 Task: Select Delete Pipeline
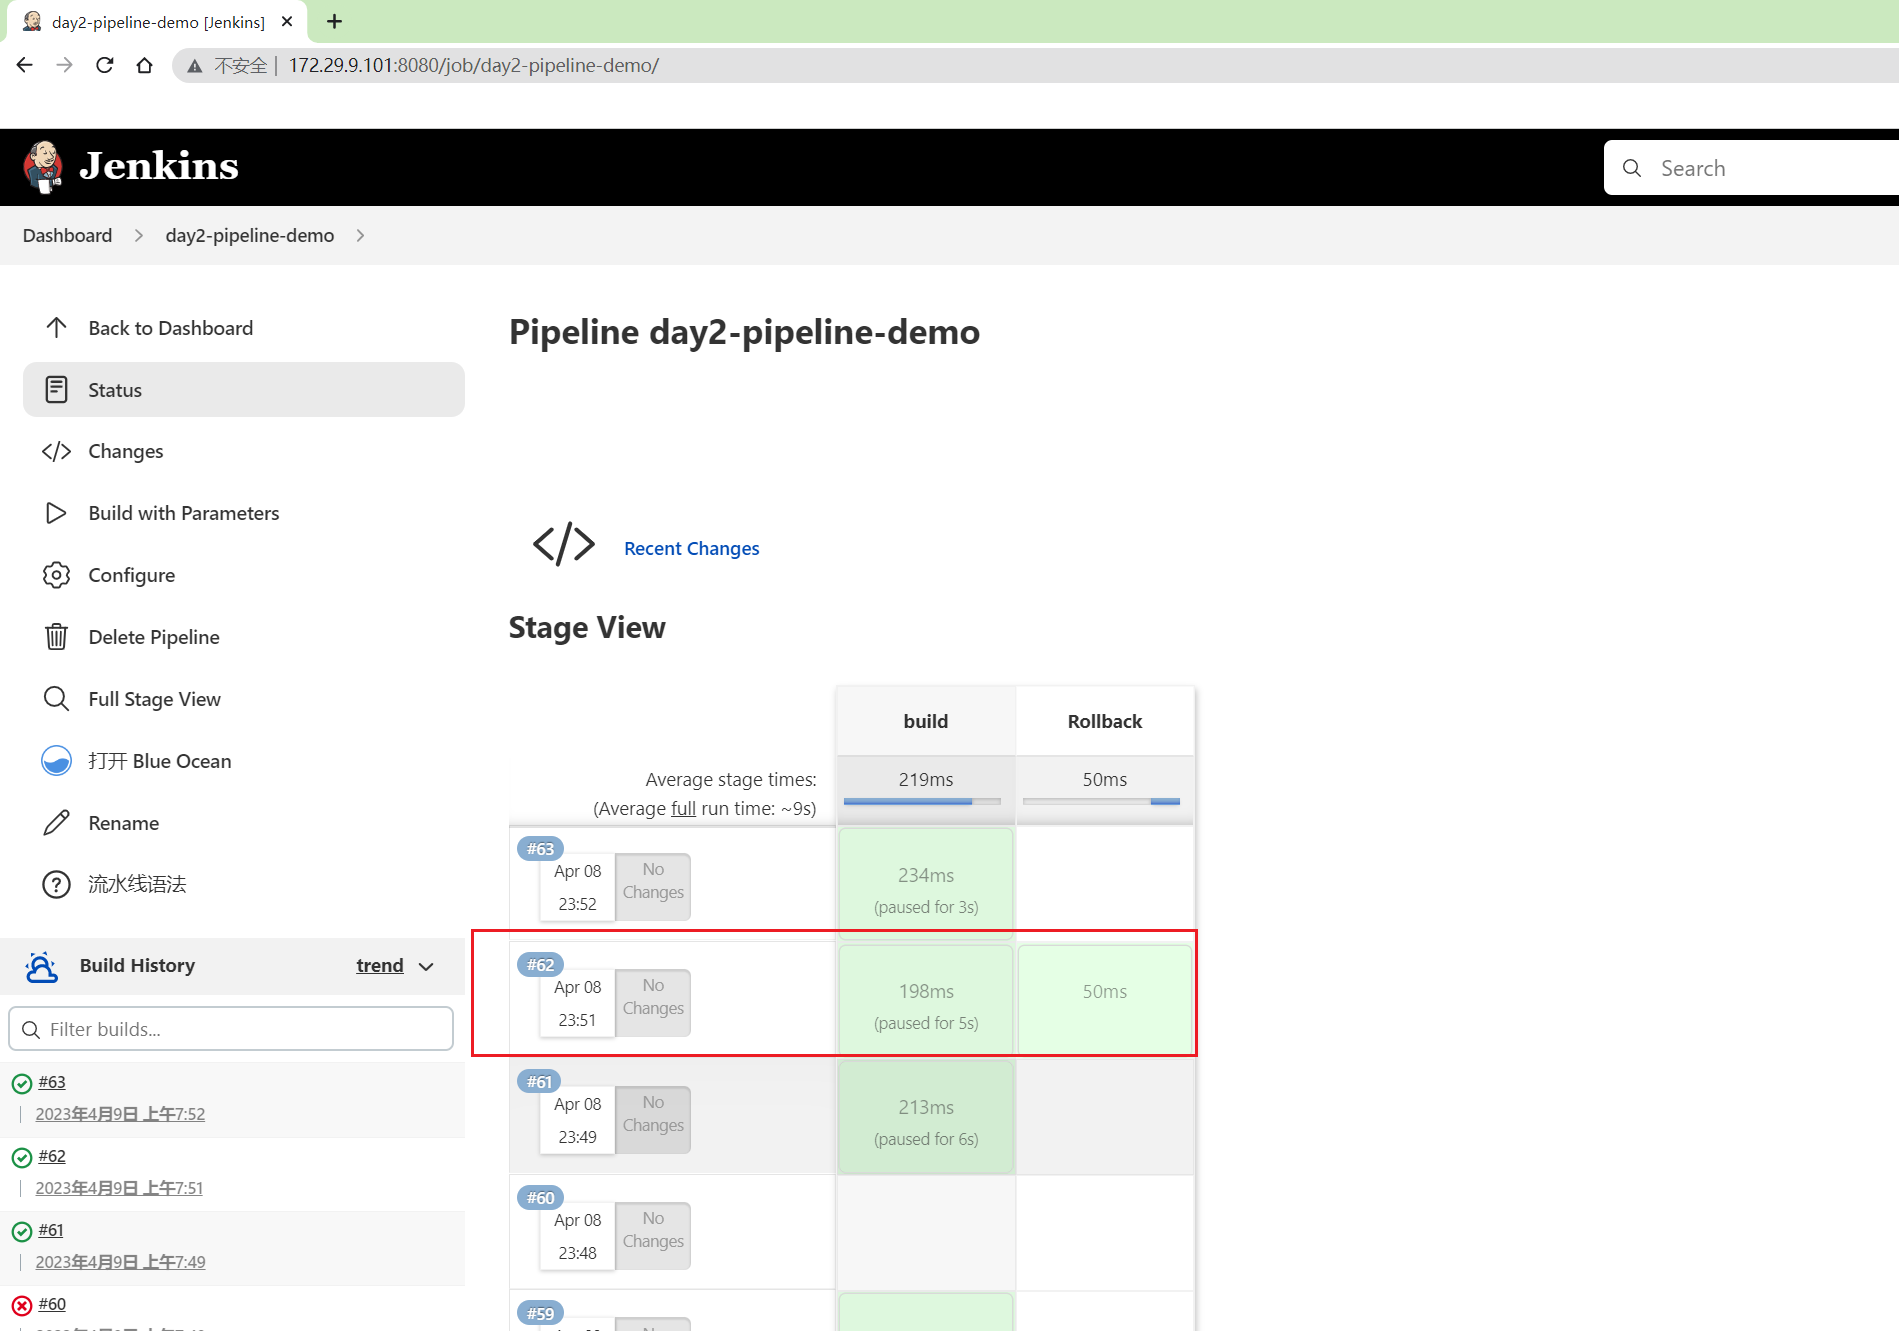click(x=154, y=637)
